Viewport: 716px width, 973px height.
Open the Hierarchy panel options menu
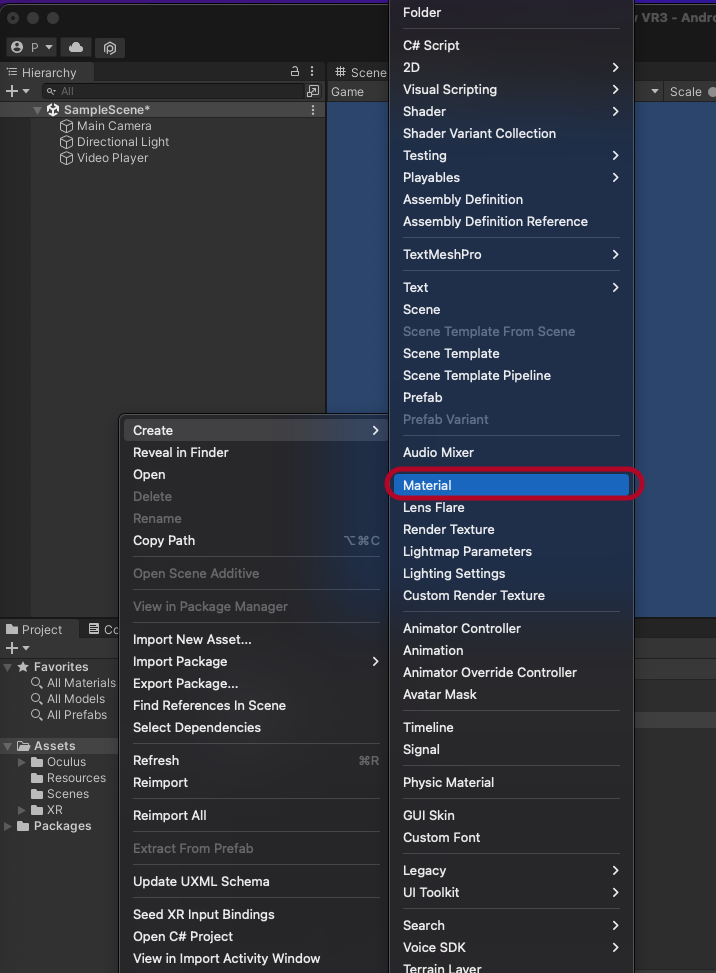(312, 72)
